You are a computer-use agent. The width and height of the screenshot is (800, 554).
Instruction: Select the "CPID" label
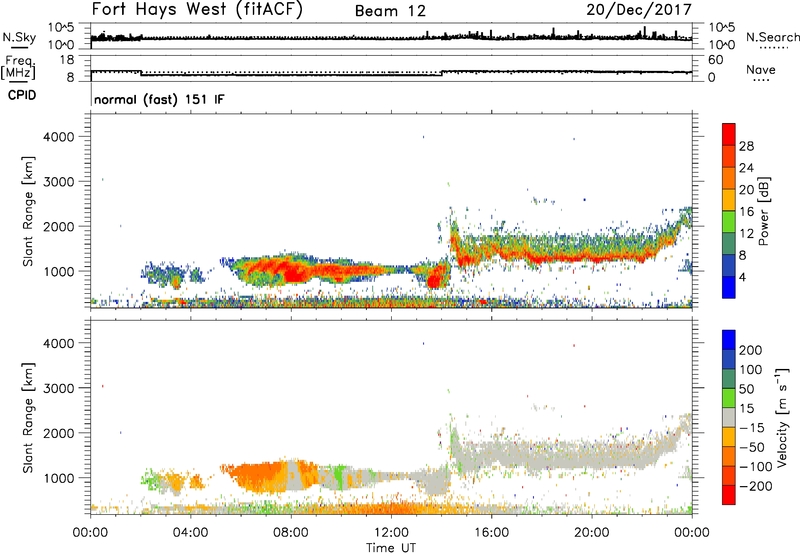pyautogui.click(x=22, y=95)
